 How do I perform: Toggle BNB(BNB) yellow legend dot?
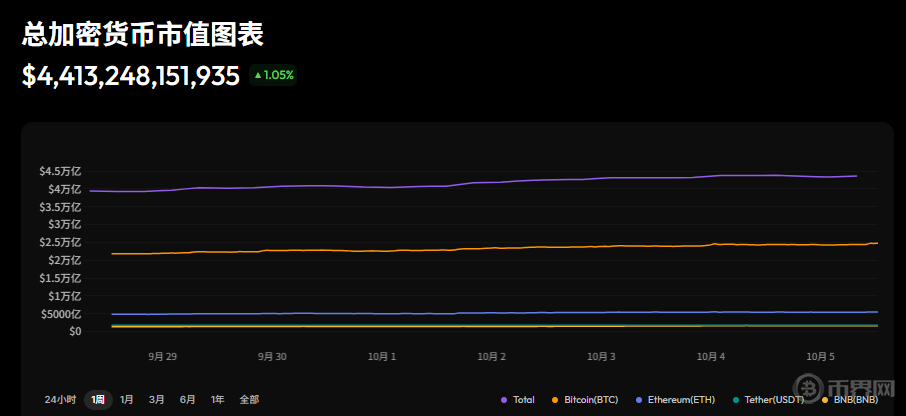click(x=824, y=400)
